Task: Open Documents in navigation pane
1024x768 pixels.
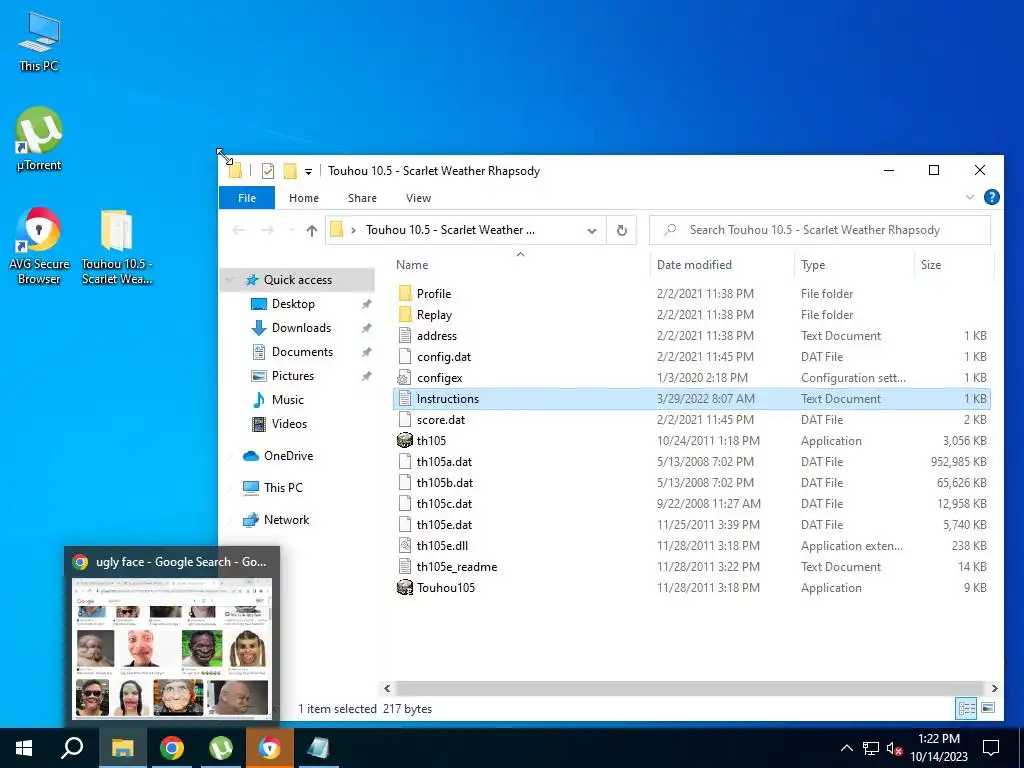Action: [302, 352]
